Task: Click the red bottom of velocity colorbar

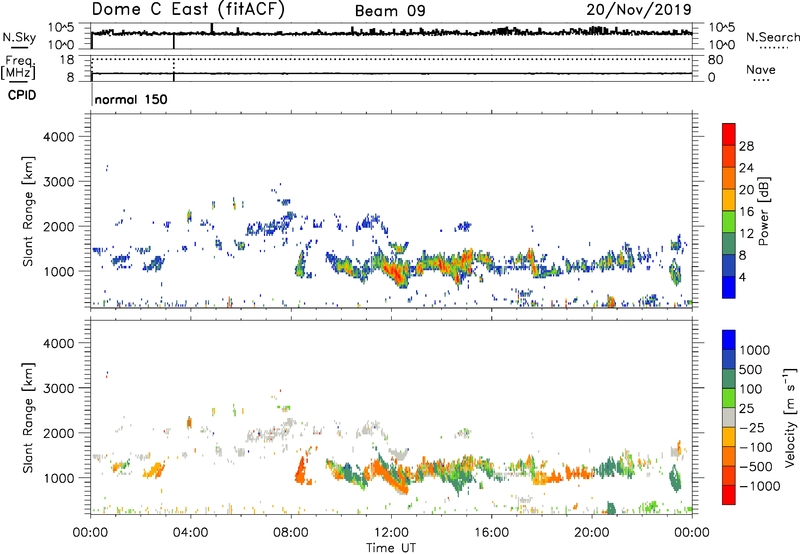Action: (729, 495)
